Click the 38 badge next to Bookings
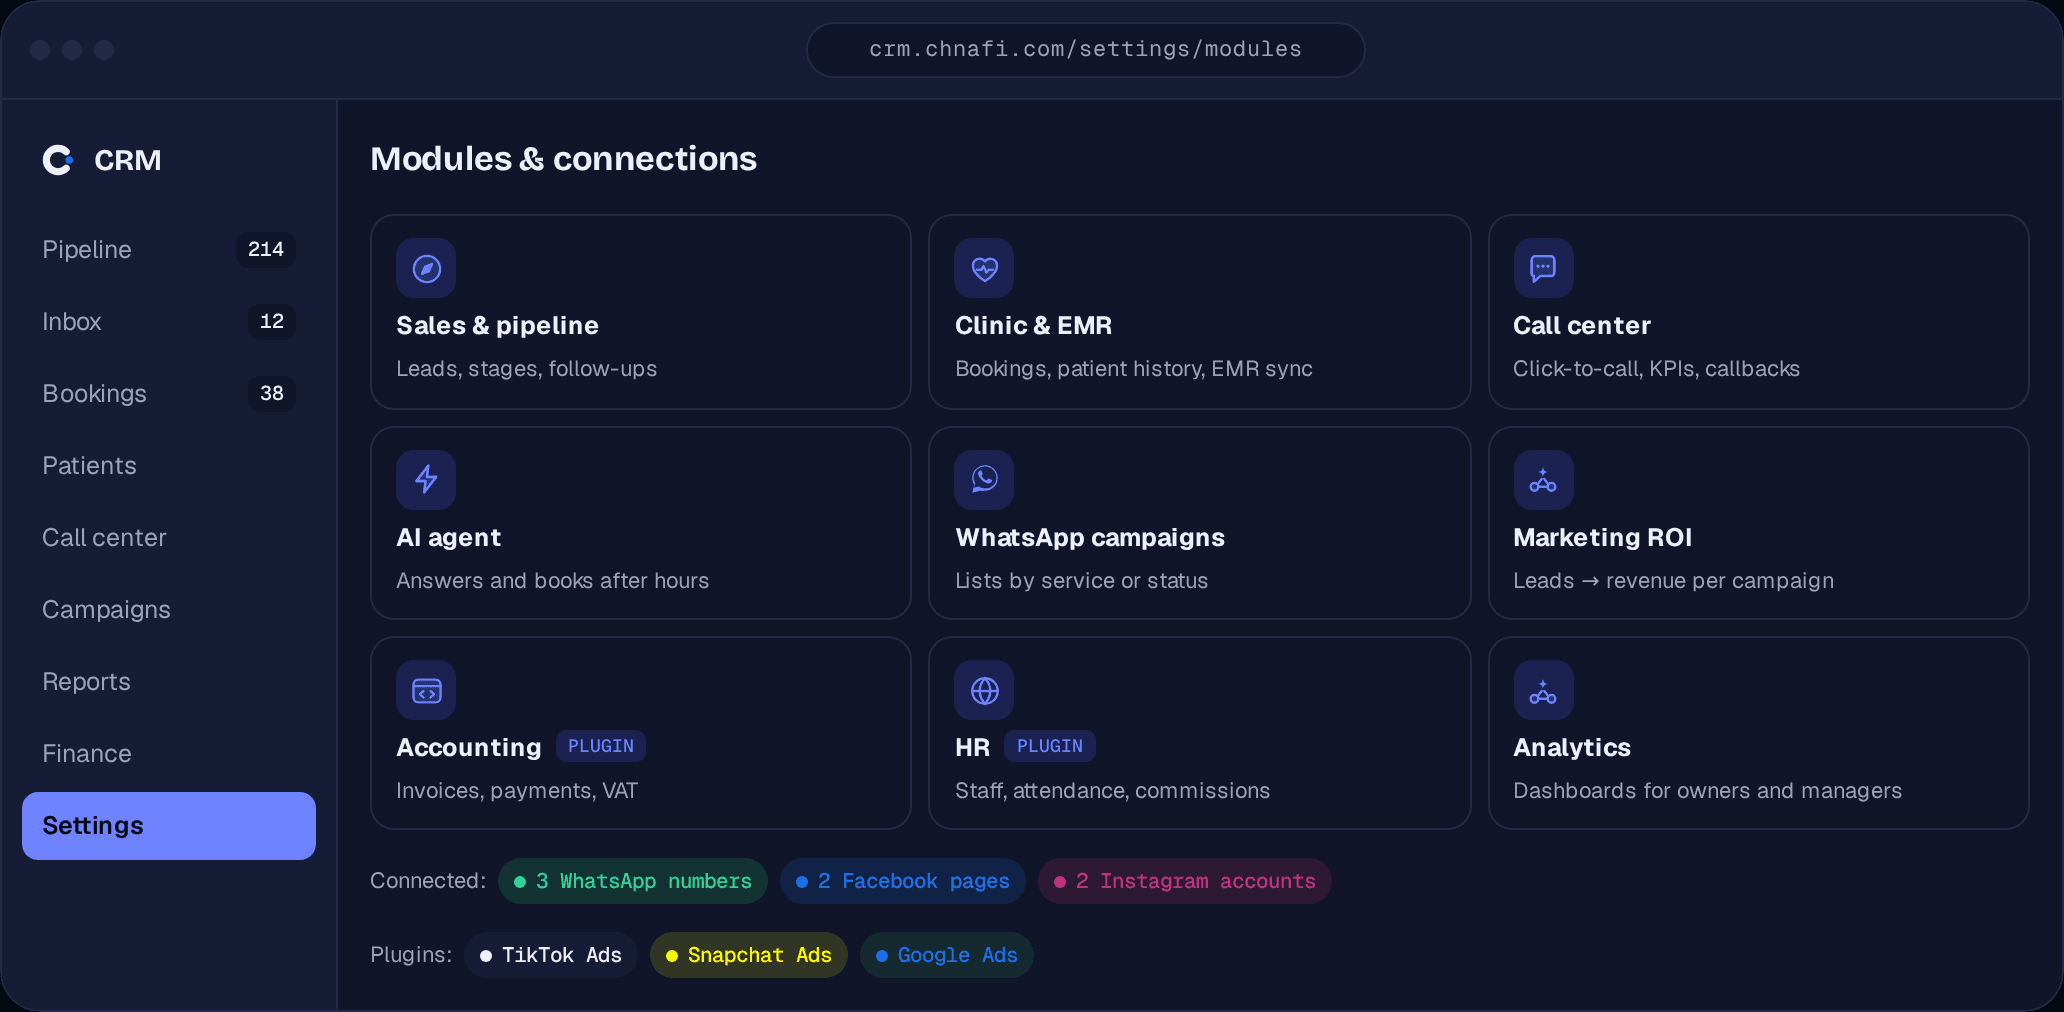Image resolution: width=2064 pixels, height=1012 pixels. pos(272,393)
